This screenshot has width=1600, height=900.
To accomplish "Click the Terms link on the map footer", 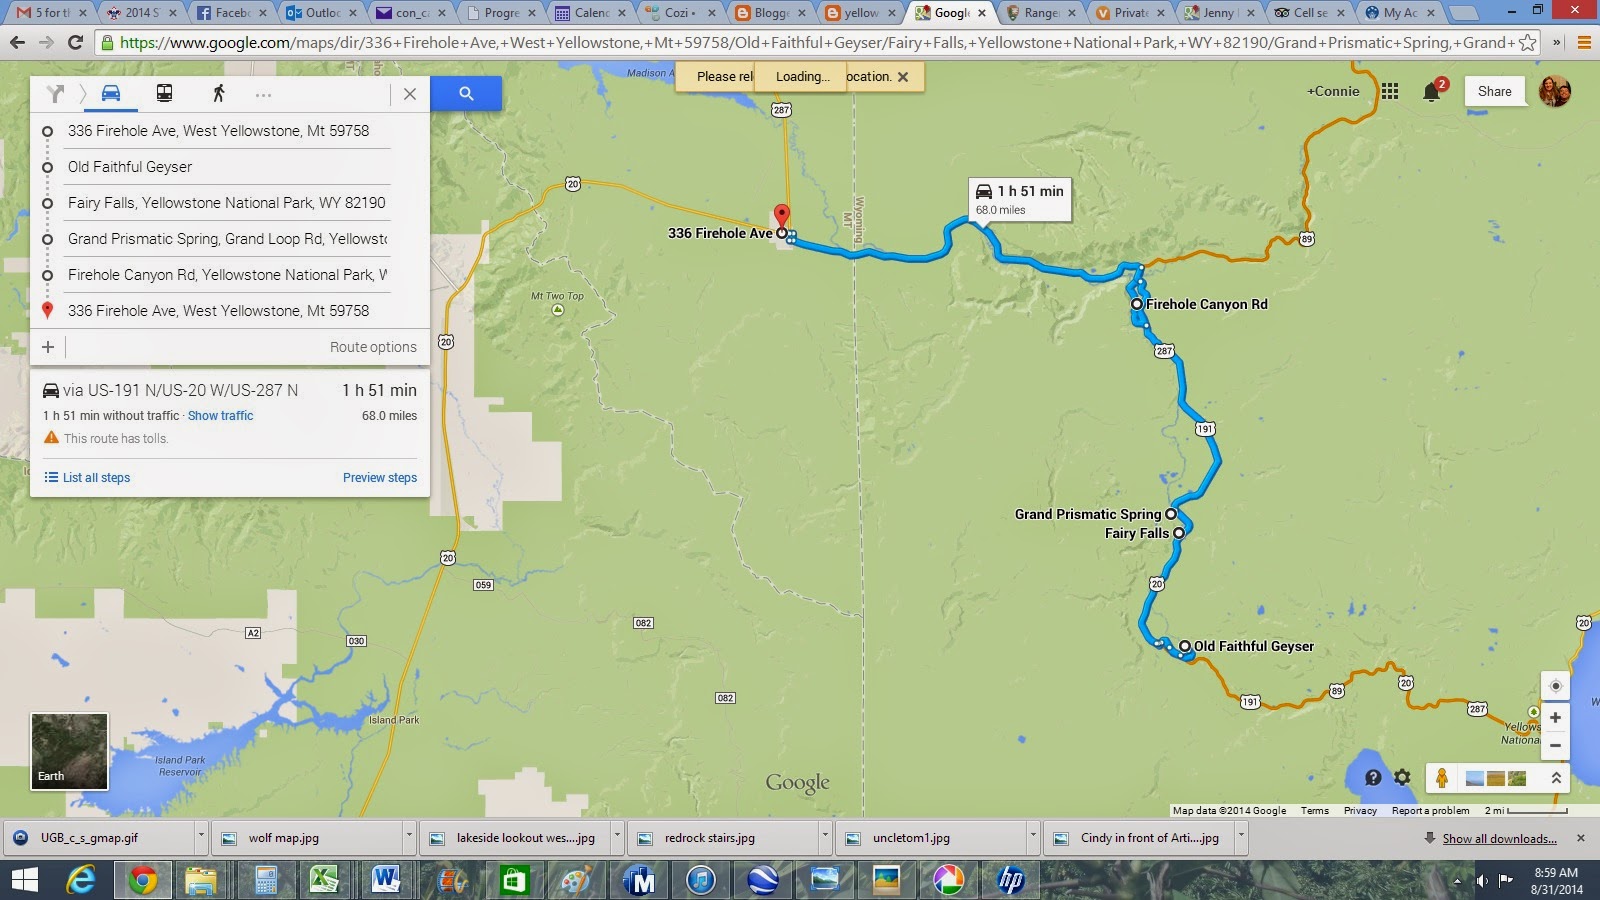I will [x=1315, y=811].
